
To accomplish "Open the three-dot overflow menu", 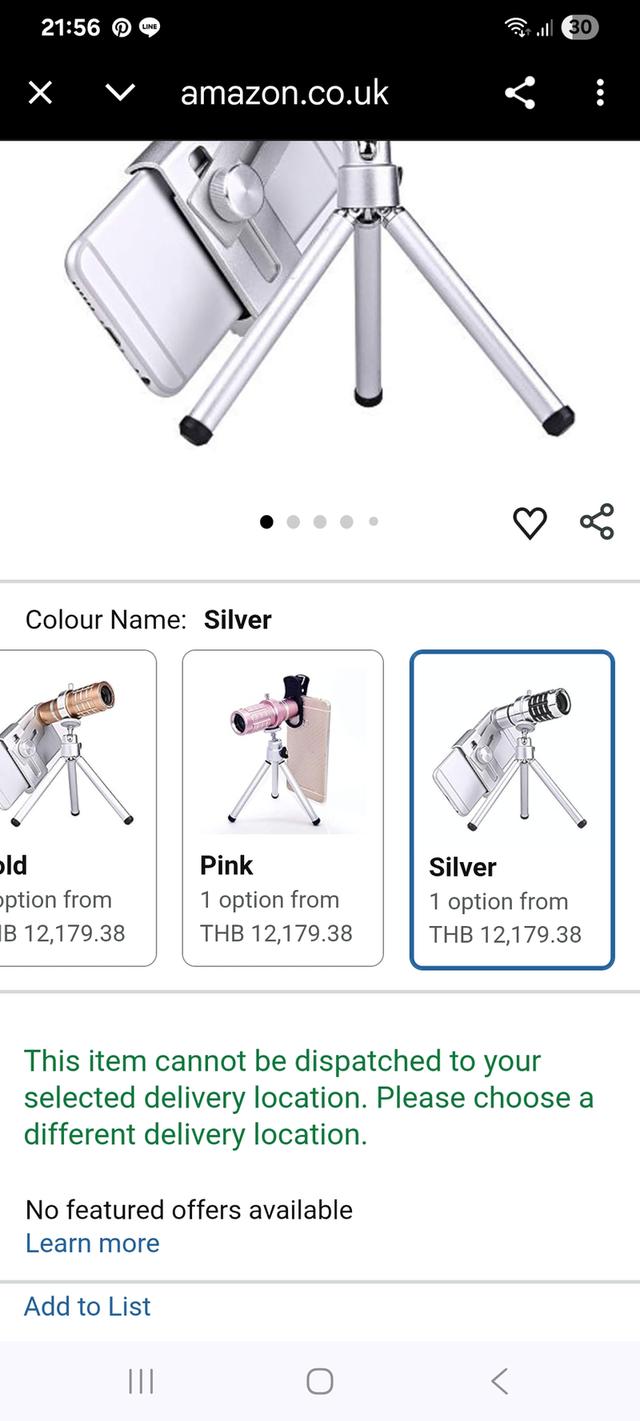I will coord(600,94).
